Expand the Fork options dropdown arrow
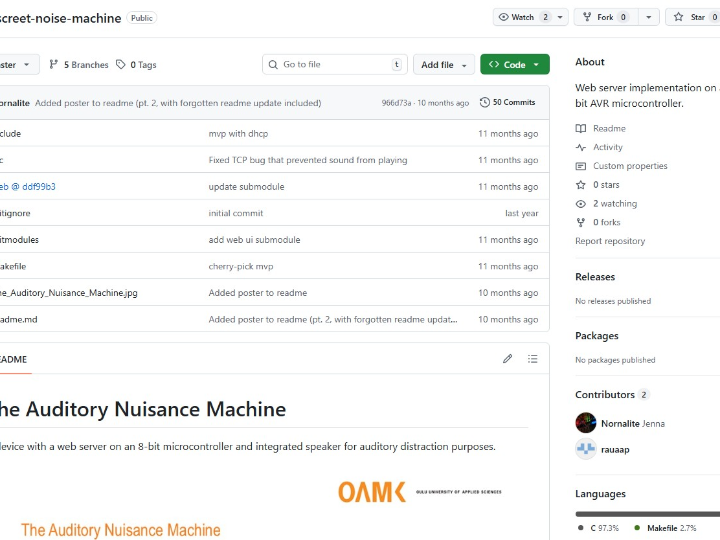The image size is (720, 540). [x=649, y=17]
